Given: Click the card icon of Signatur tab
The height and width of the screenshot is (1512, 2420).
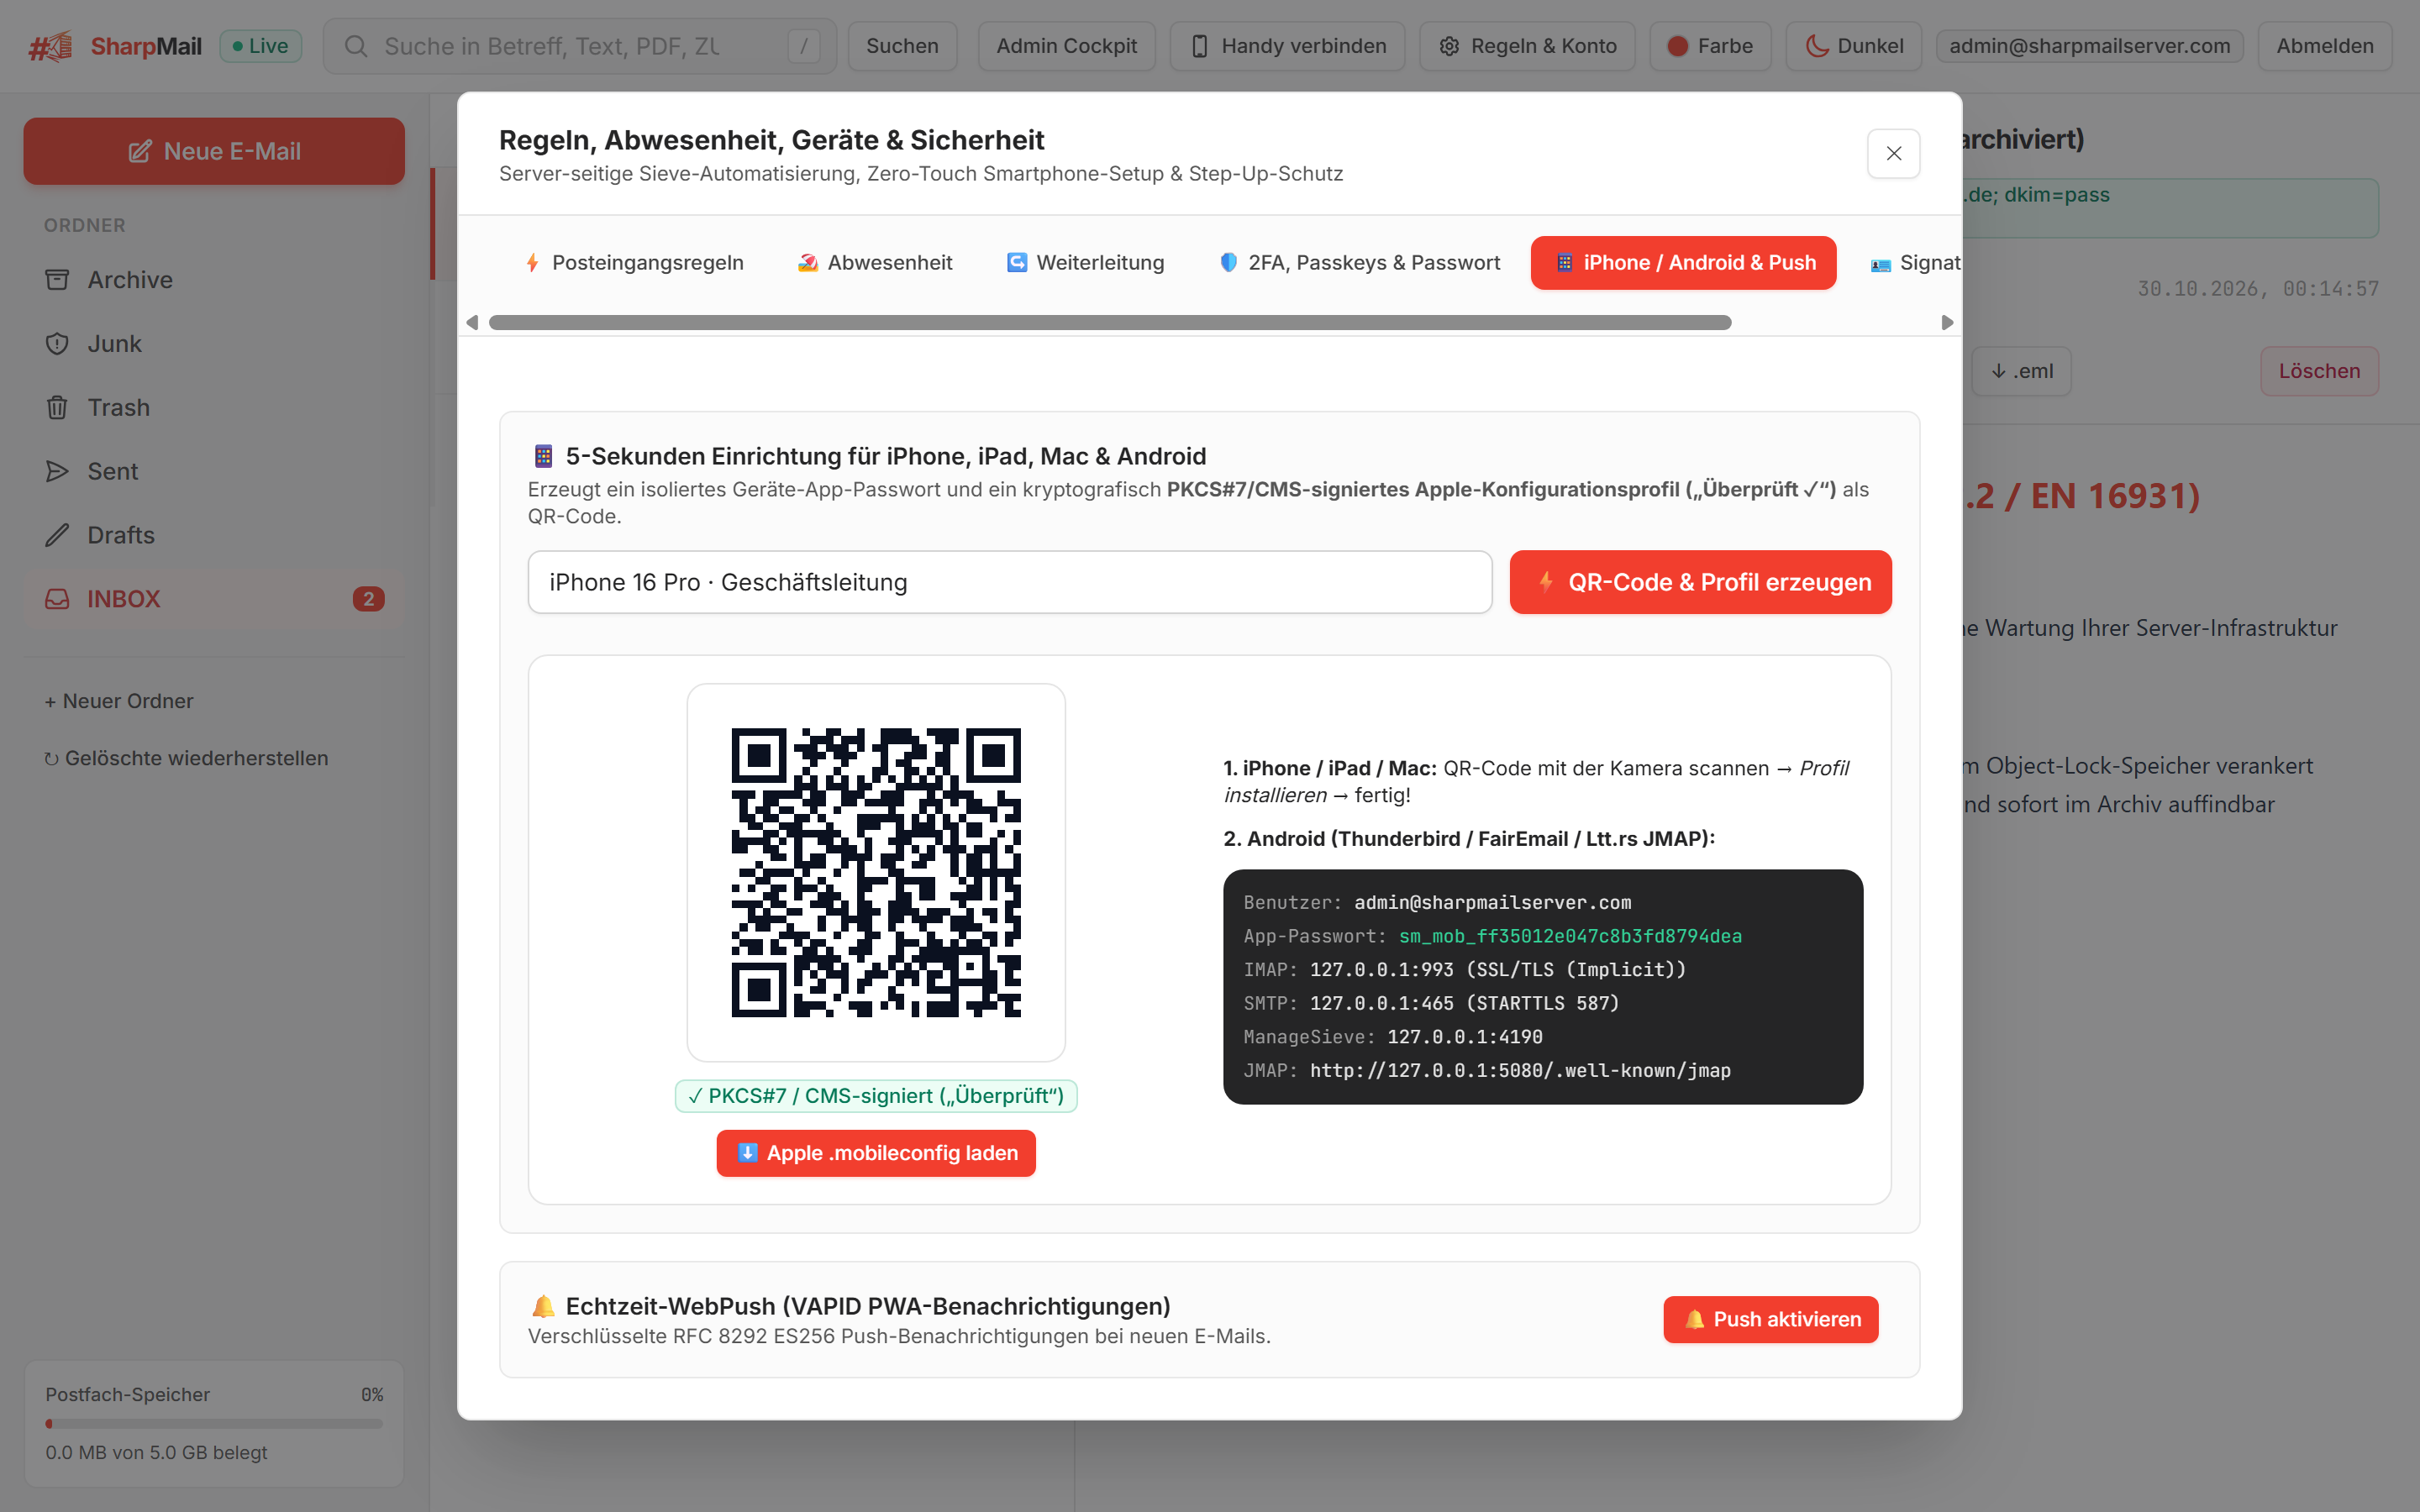Looking at the screenshot, I should pos(1881,265).
